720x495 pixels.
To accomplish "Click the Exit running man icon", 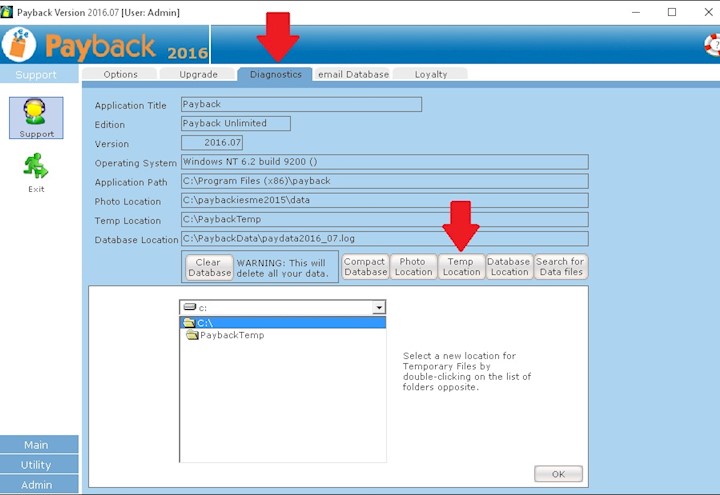I will pyautogui.click(x=36, y=168).
